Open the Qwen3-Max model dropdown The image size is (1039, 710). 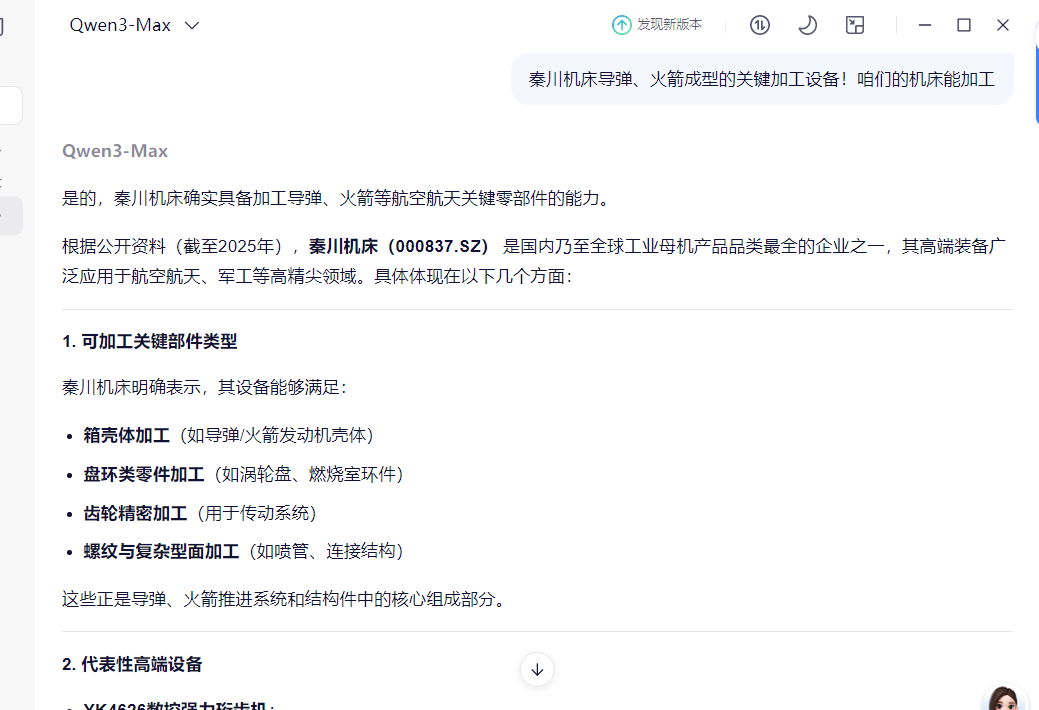click(x=134, y=25)
